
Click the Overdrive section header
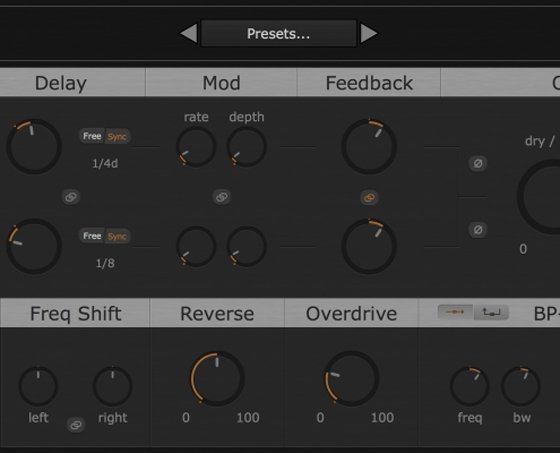tap(351, 313)
